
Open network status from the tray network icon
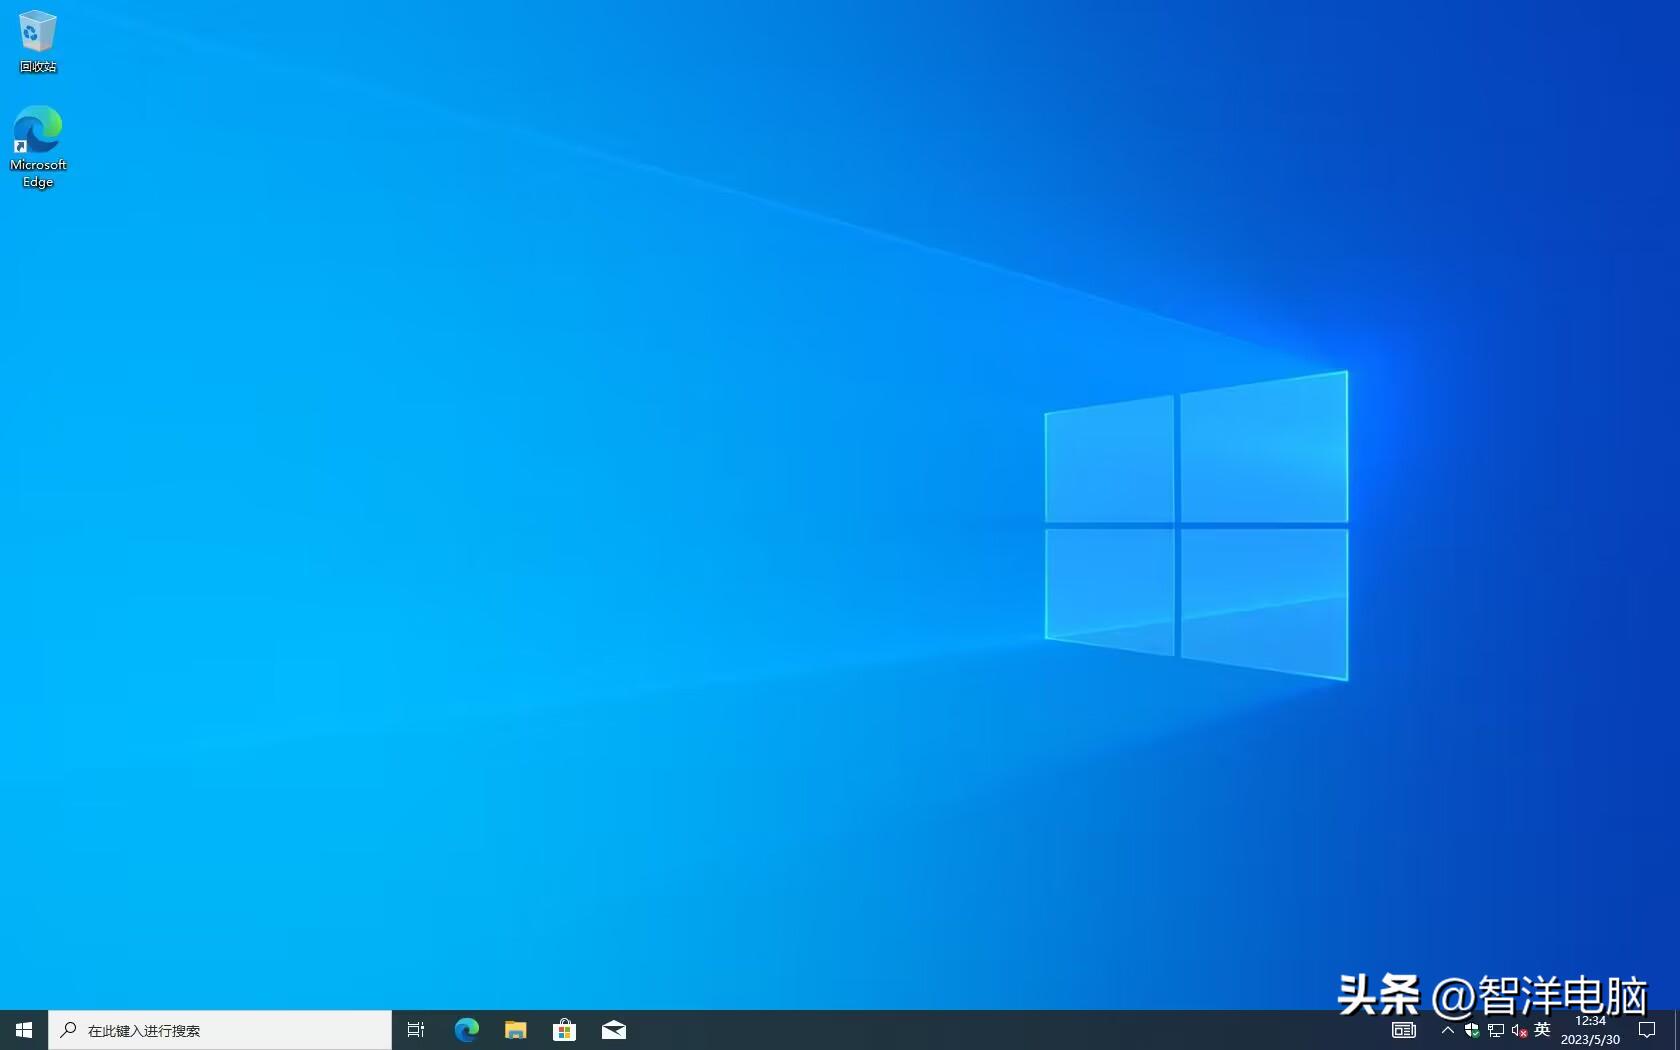click(x=1495, y=1031)
